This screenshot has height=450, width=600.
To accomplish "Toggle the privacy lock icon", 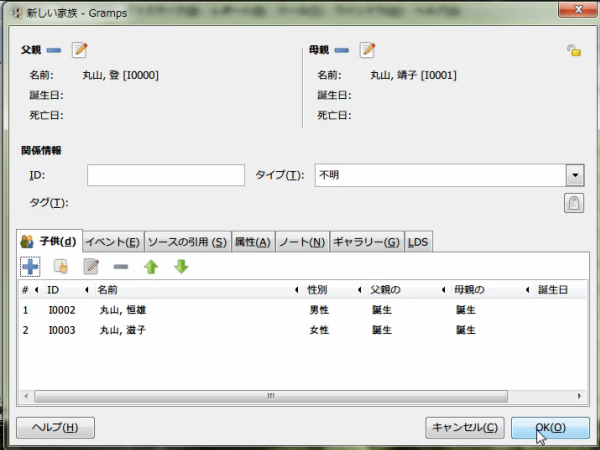I will click(x=574, y=50).
